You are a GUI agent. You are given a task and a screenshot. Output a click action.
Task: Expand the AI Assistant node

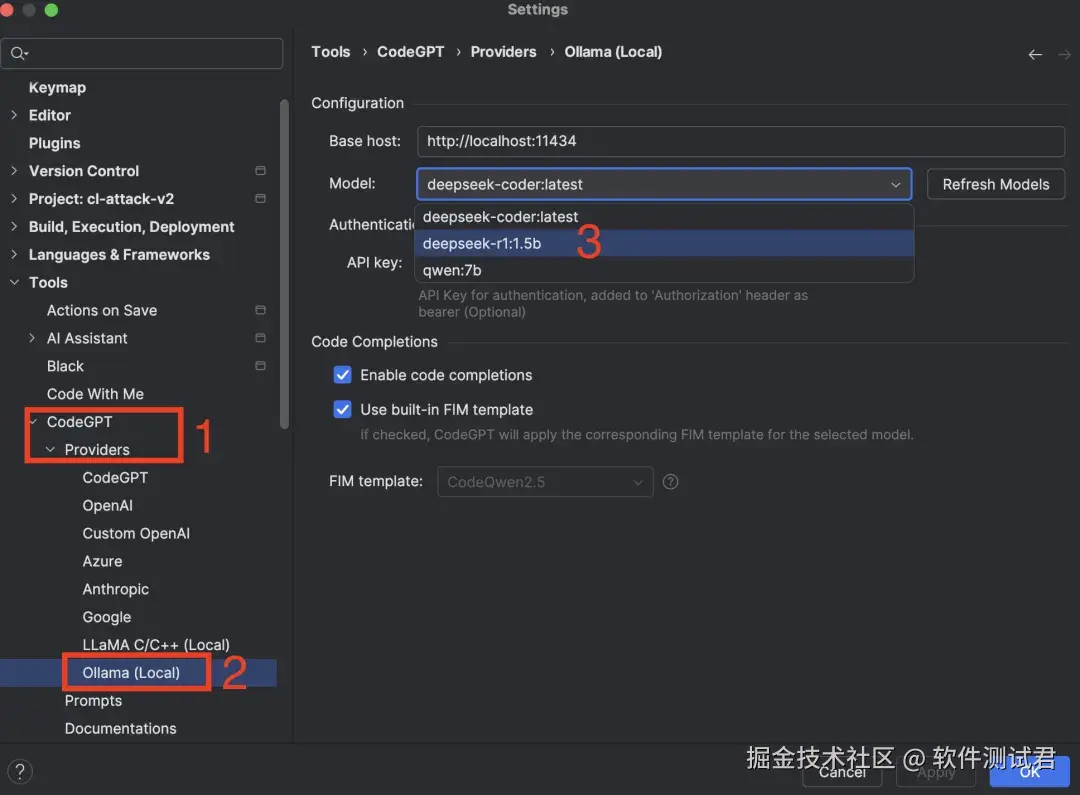pos(32,338)
